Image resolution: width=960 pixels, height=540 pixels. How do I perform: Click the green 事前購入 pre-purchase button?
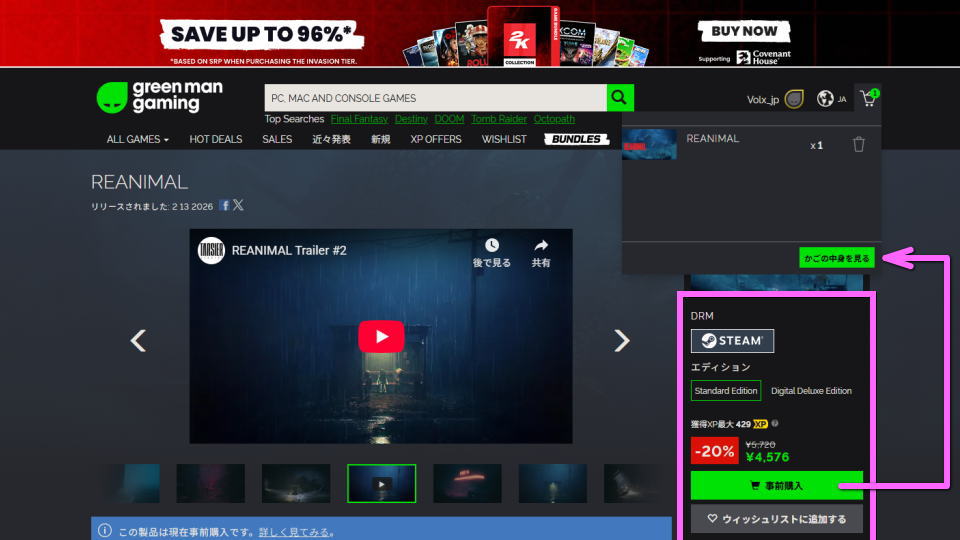pyautogui.click(x=776, y=486)
